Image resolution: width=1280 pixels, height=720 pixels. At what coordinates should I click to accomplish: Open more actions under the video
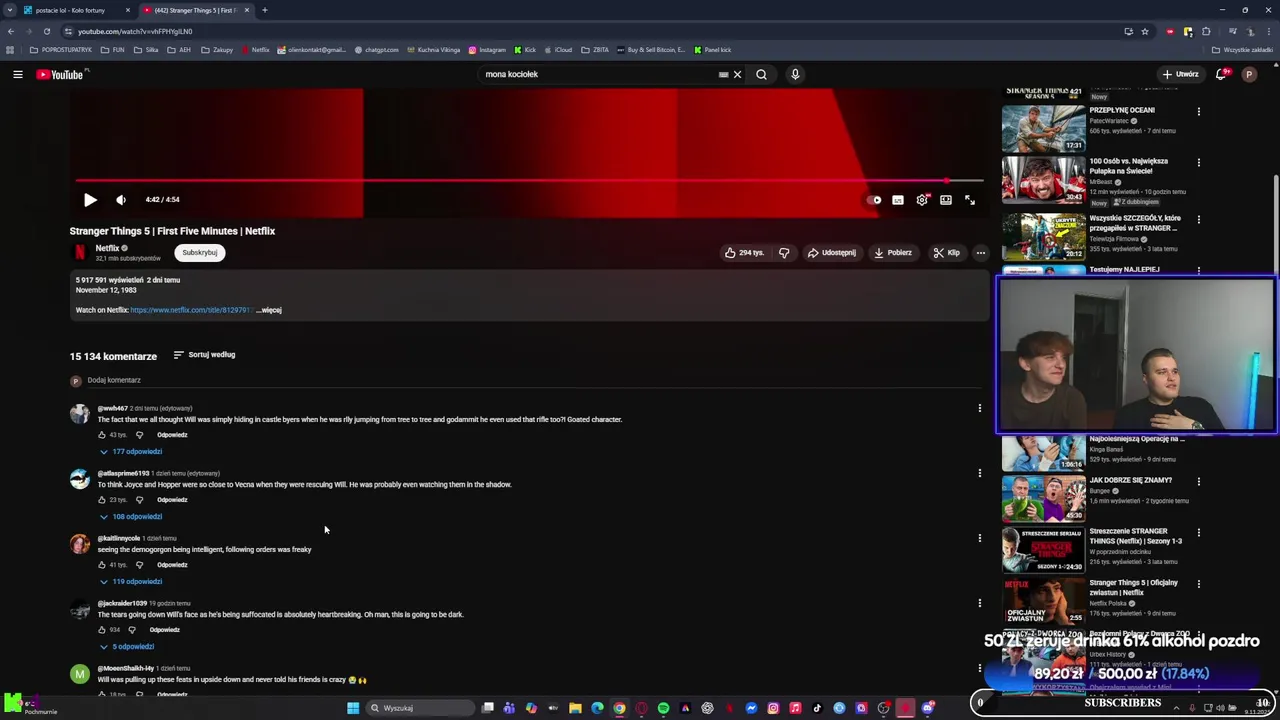[x=981, y=253]
